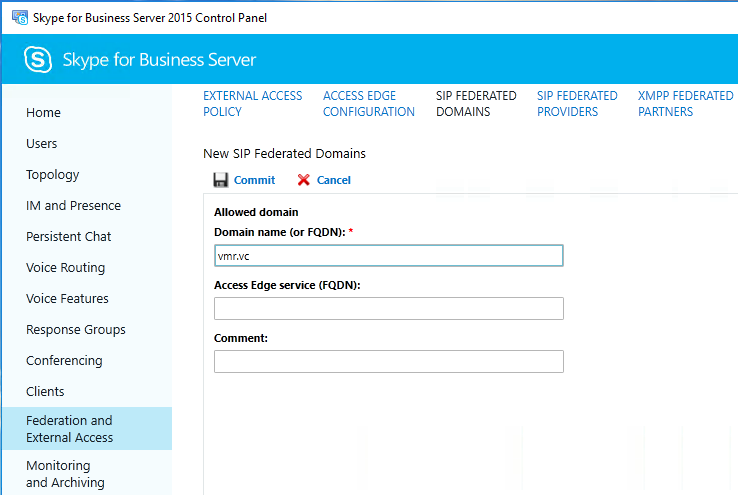Click into the Domain name field
The height and width of the screenshot is (495, 738).
(x=388, y=256)
